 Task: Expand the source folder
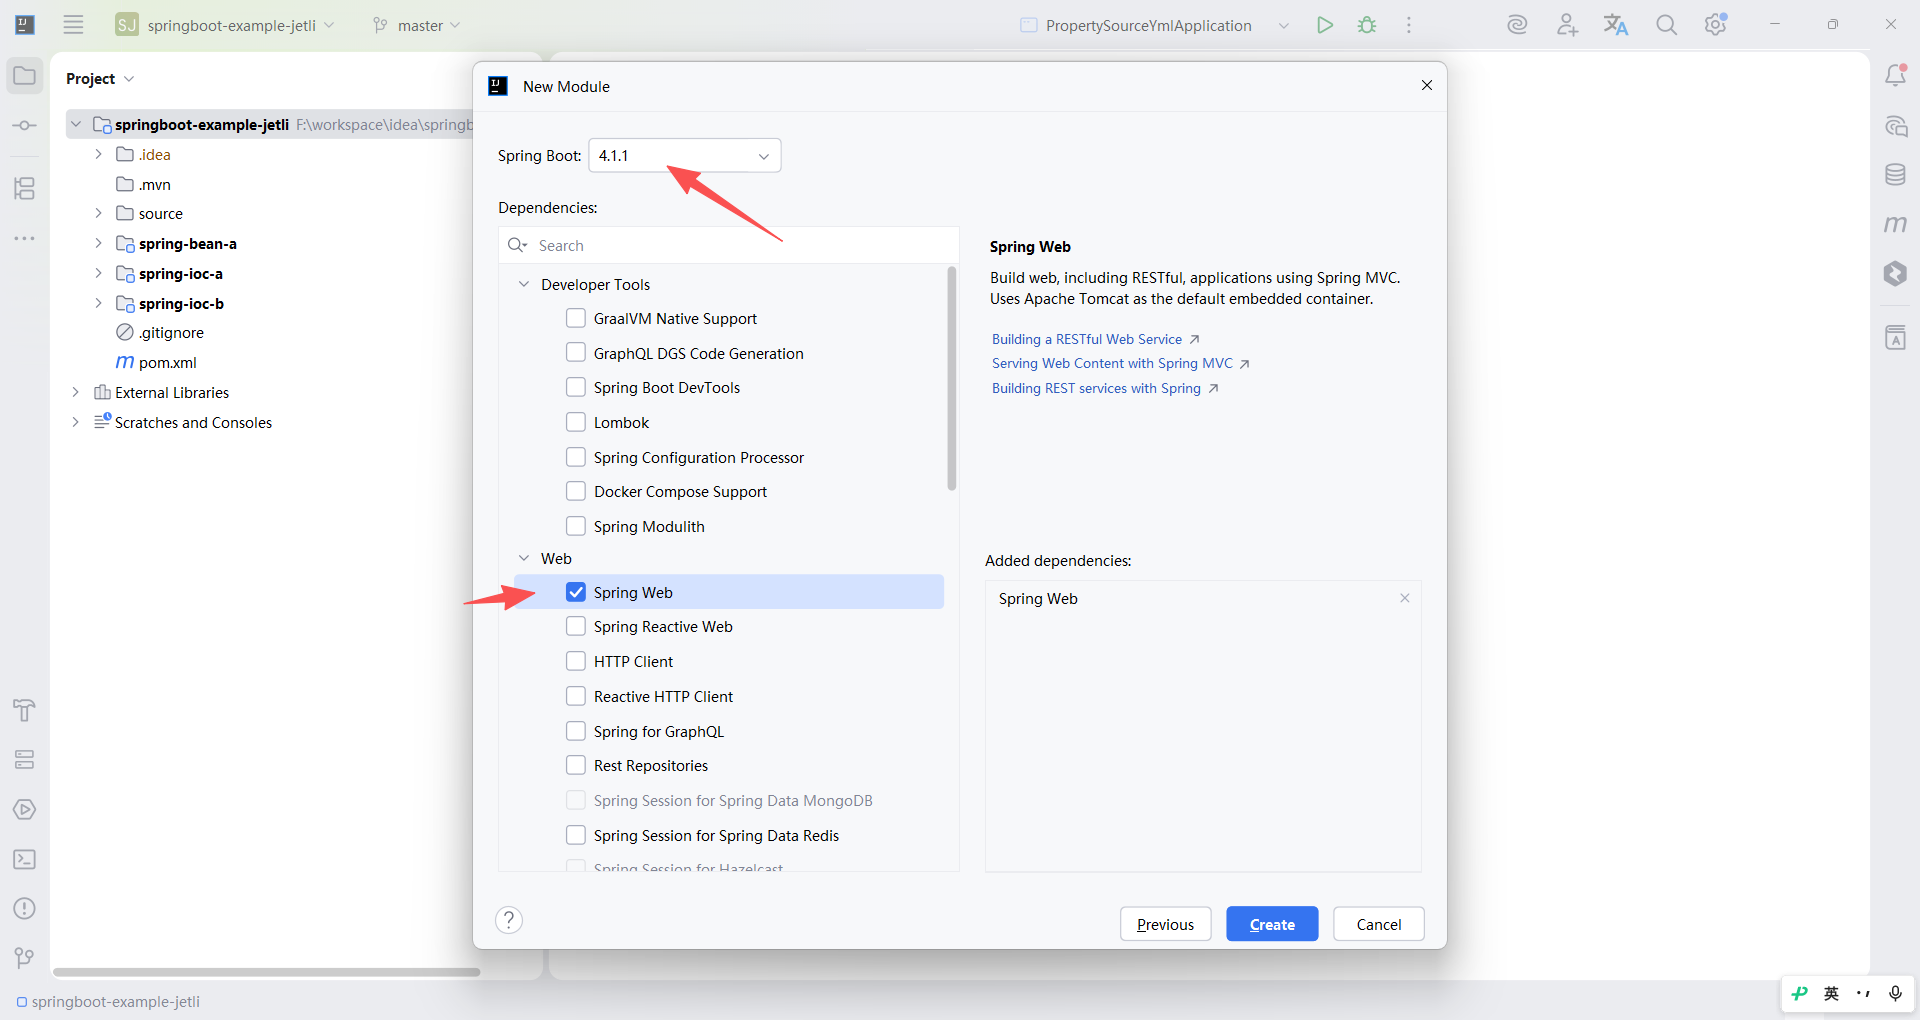pyautogui.click(x=98, y=213)
